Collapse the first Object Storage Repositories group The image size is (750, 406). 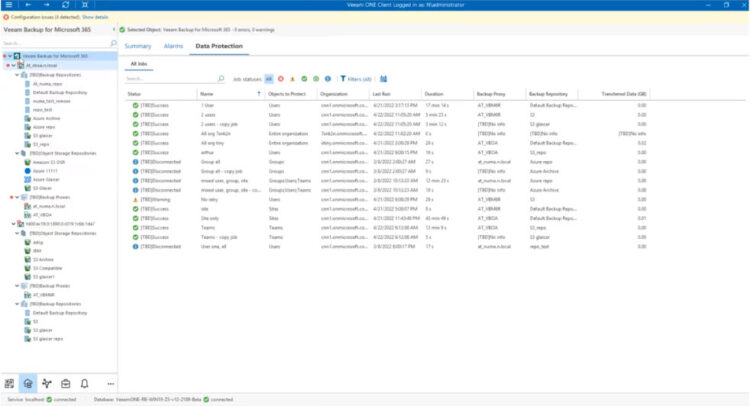click(17, 154)
